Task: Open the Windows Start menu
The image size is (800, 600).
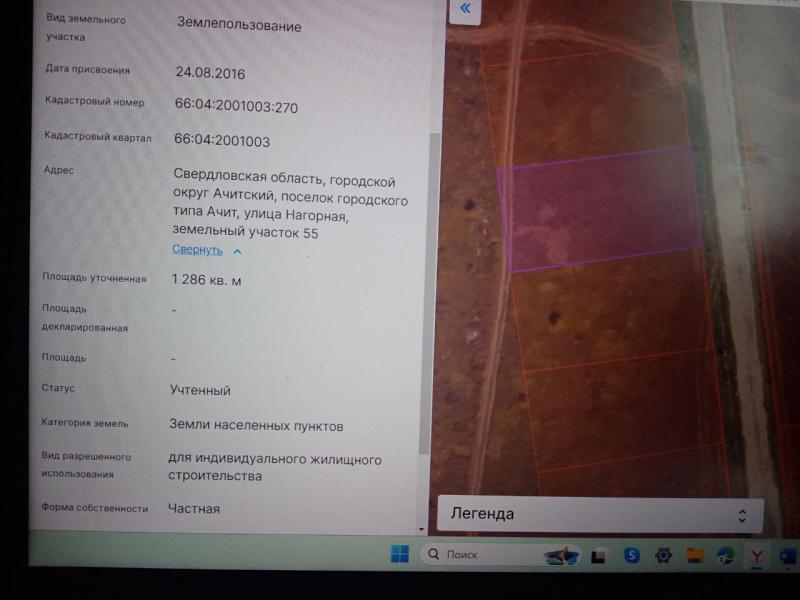Action: coord(399,554)
